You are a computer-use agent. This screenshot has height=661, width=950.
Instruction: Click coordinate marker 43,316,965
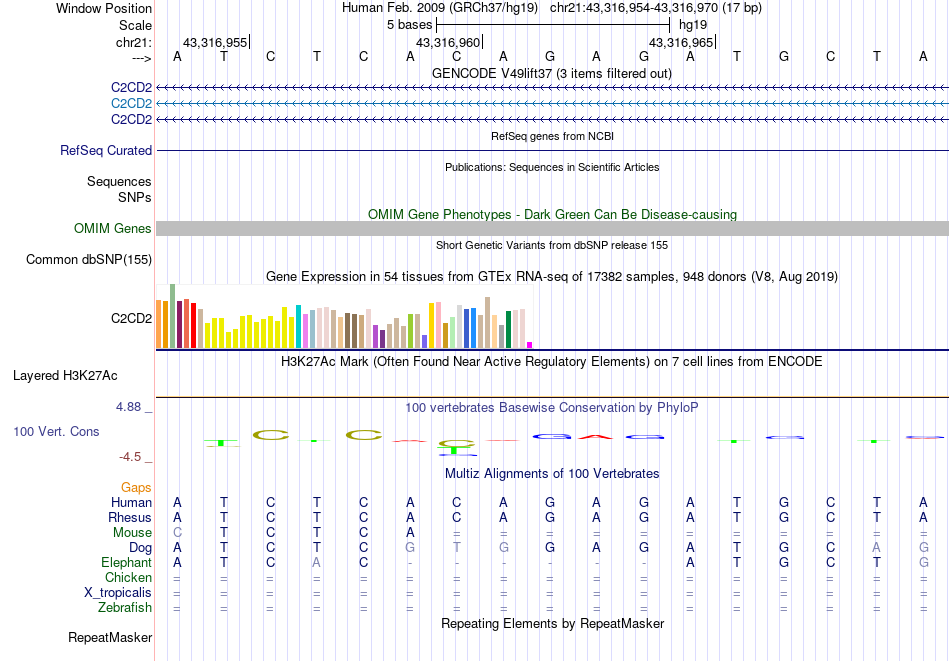[681, 42]
